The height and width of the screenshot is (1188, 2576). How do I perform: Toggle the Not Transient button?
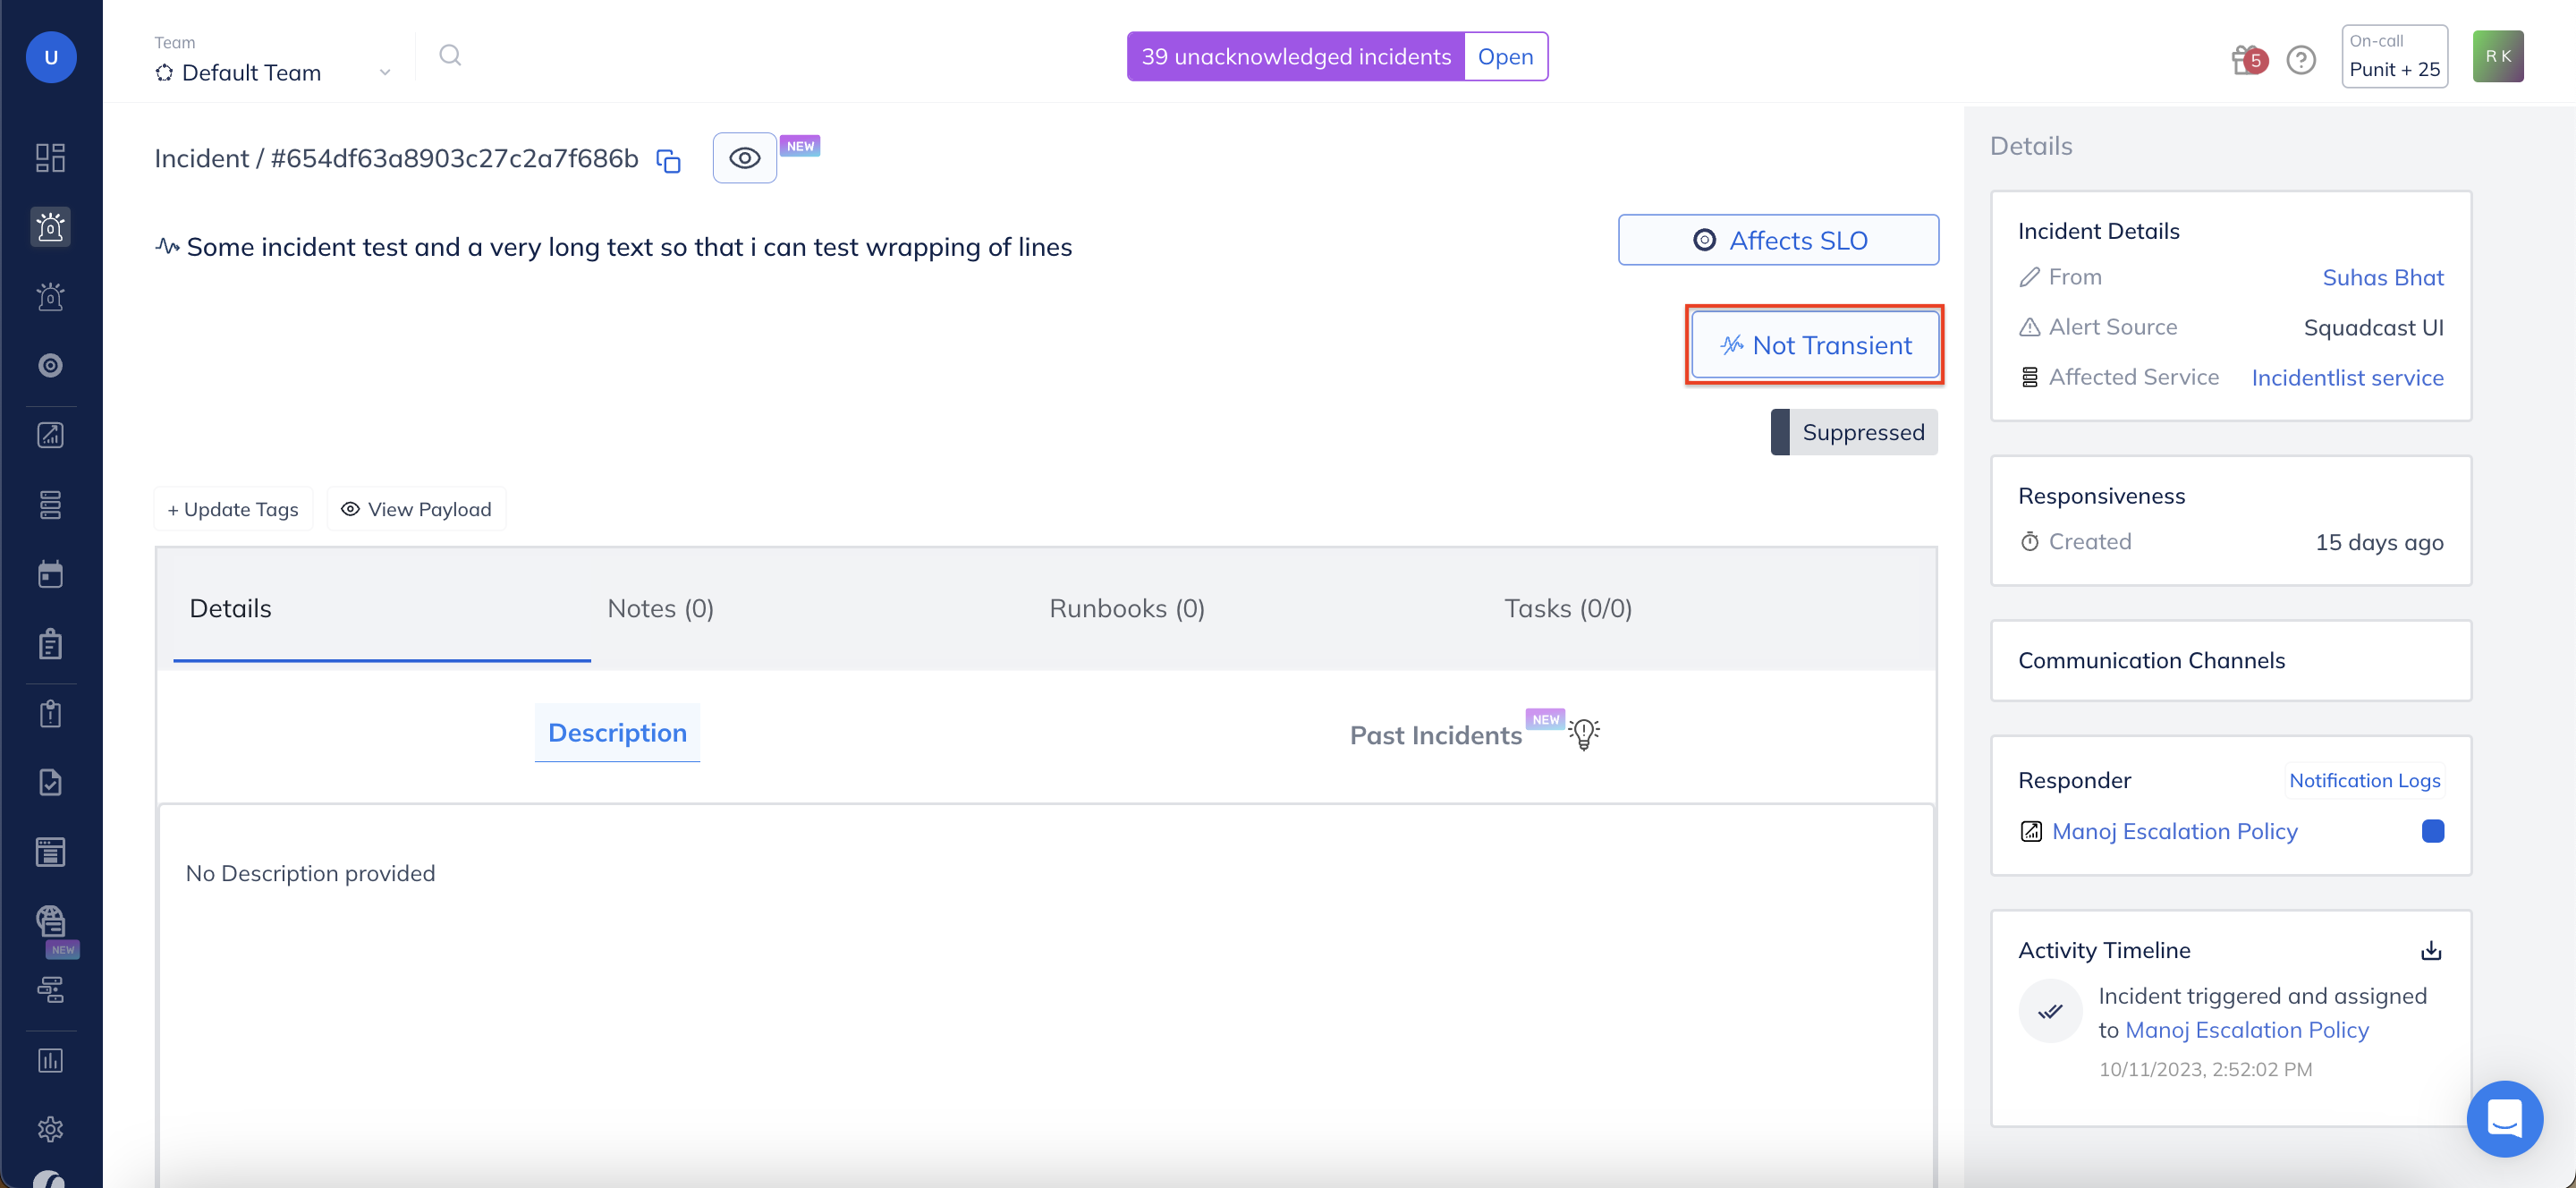1814,345
